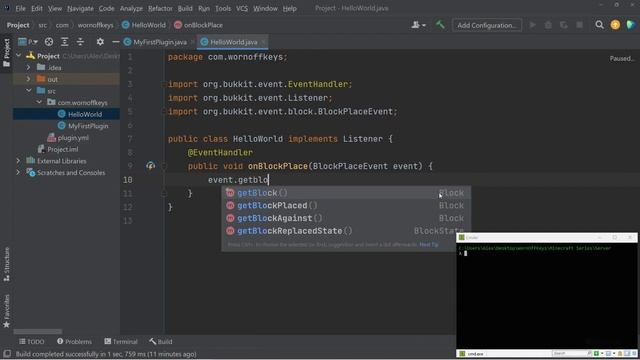This screenshot has width=640, height=360.
Task: Collapse the src folder
Action: tap(29, 91)
